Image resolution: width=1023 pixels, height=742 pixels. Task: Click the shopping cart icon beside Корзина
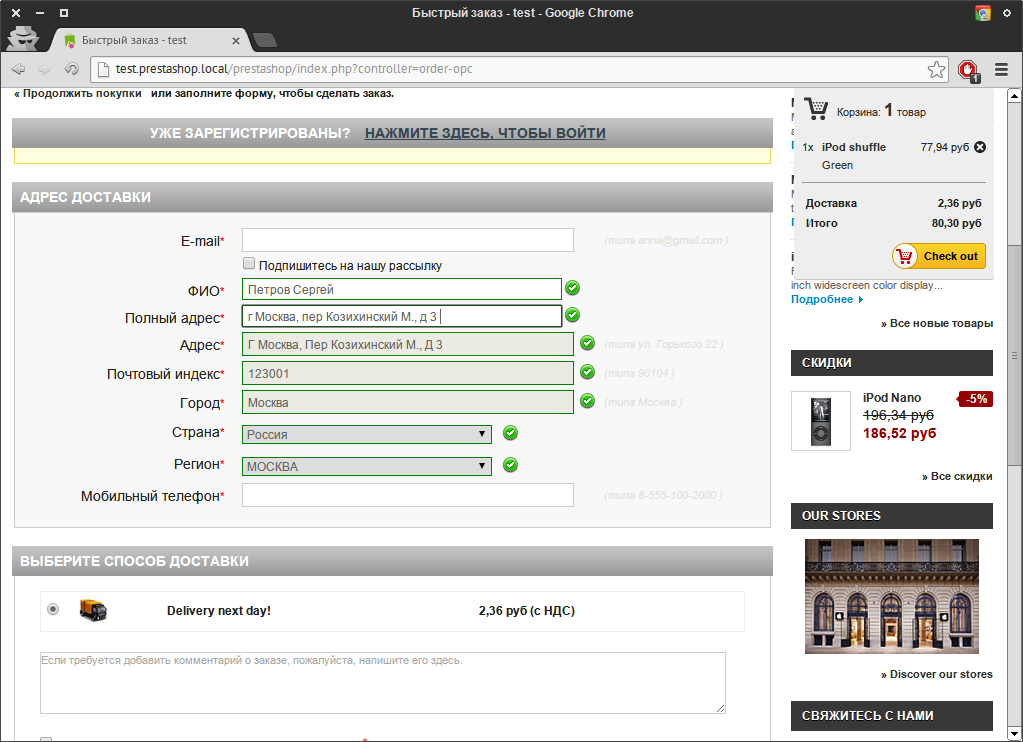coord(816,108)
